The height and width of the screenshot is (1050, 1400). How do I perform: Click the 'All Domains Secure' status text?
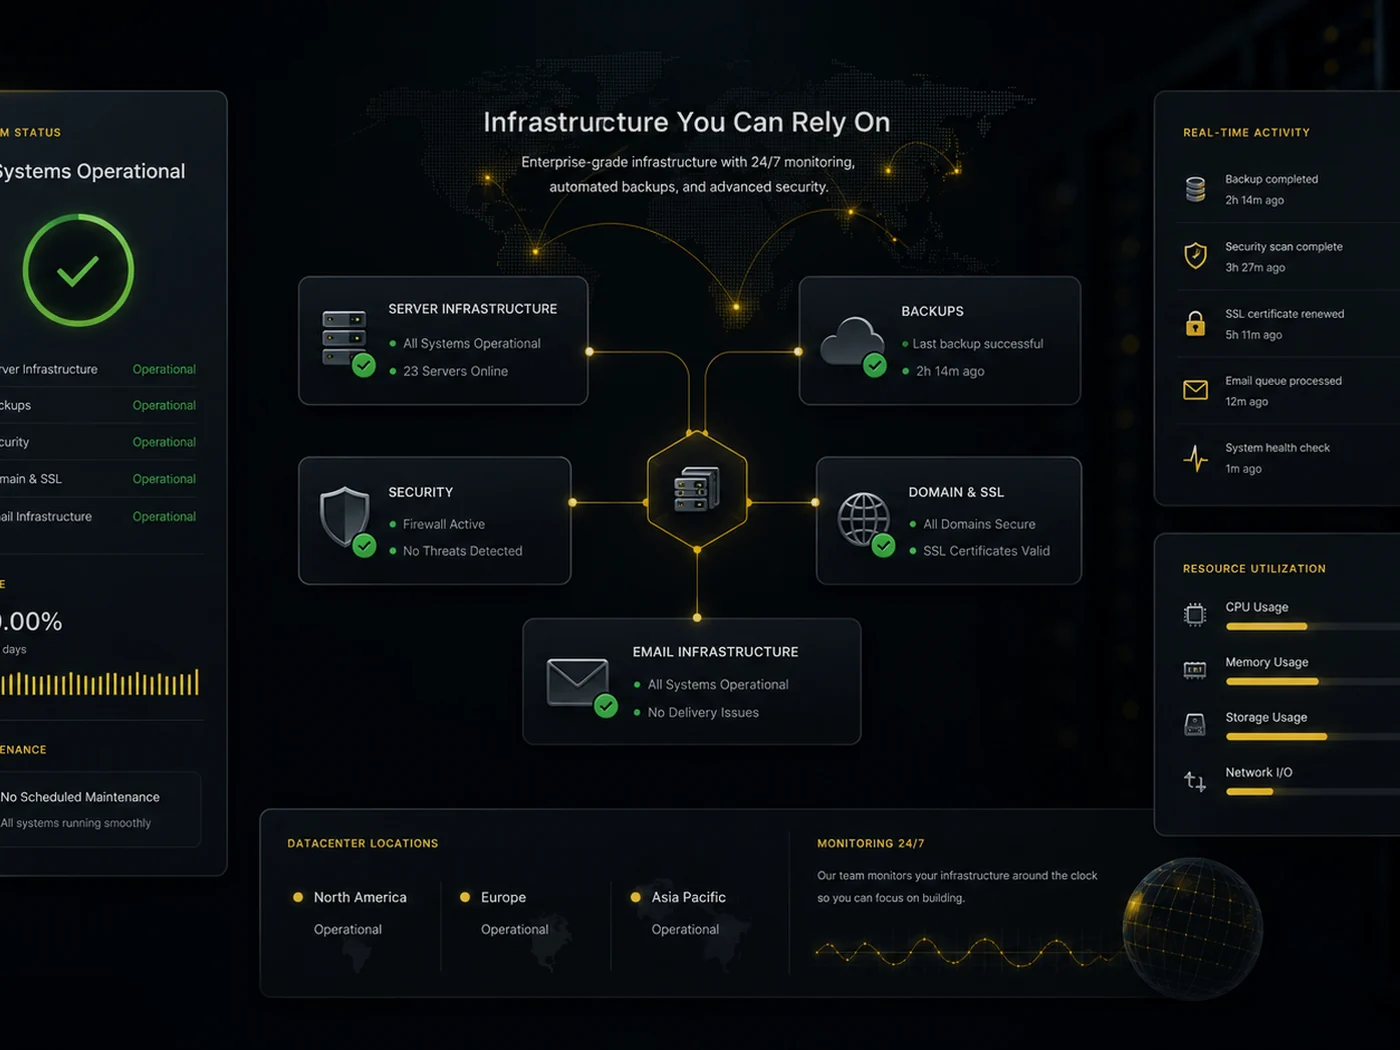(x=979, y=524)
